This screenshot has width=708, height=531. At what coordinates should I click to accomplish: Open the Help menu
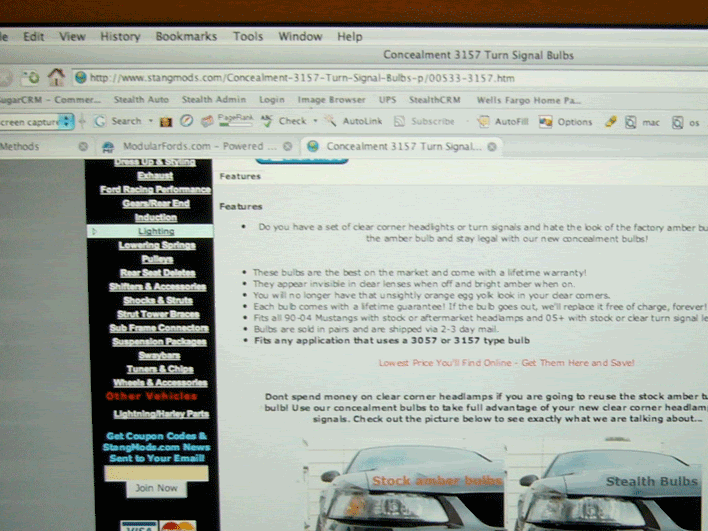(350, 37)
